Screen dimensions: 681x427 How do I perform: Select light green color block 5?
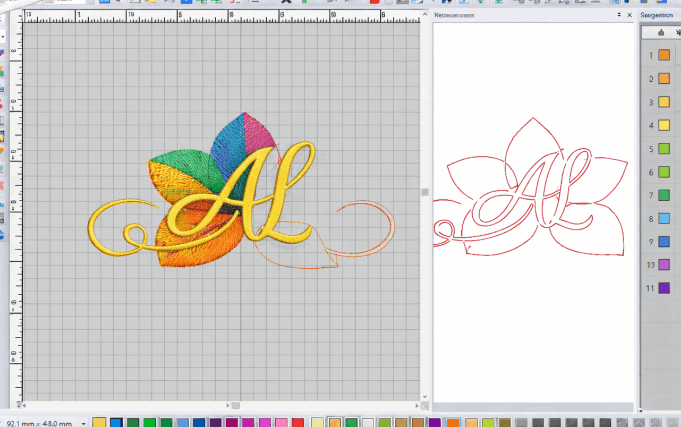663,149
